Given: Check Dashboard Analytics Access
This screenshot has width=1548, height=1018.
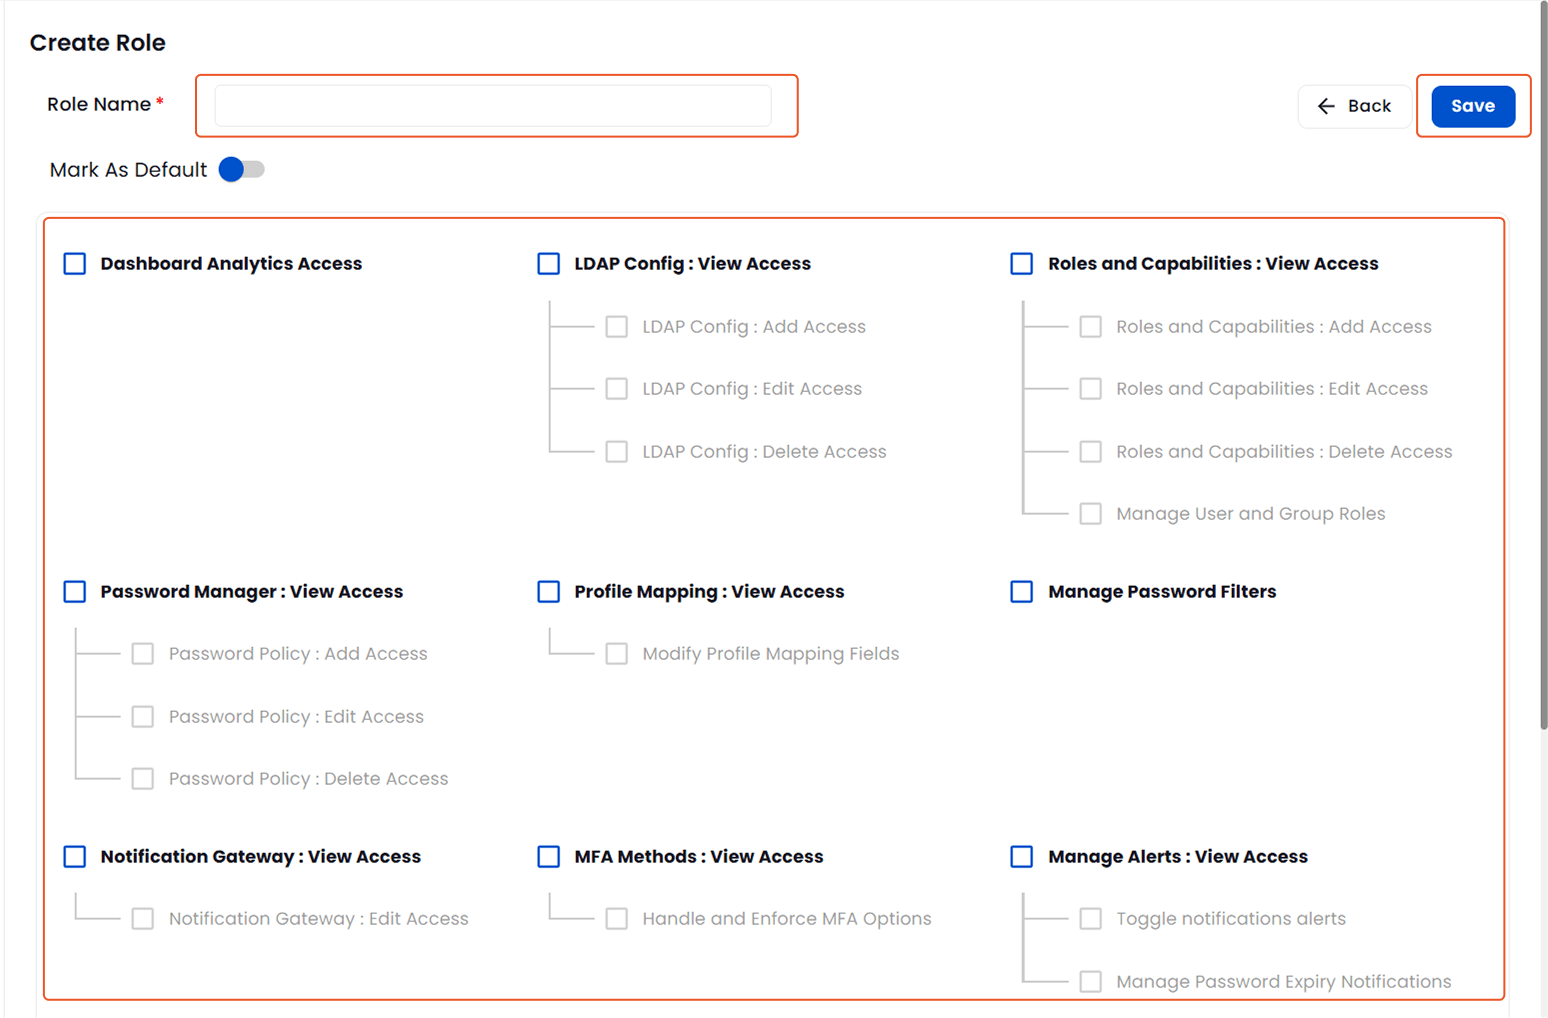Looking at the screenshot, I should (x=74, y=263).
